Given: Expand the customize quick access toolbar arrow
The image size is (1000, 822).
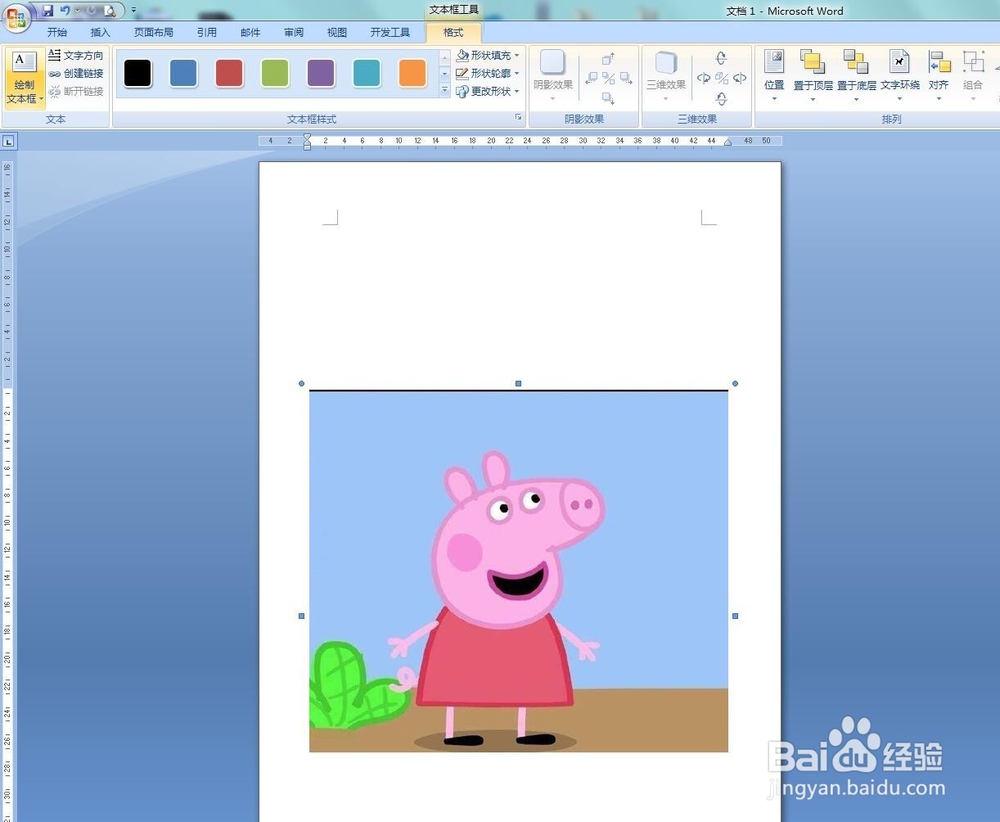Looking at the screenshot, I should click(133, 10).
